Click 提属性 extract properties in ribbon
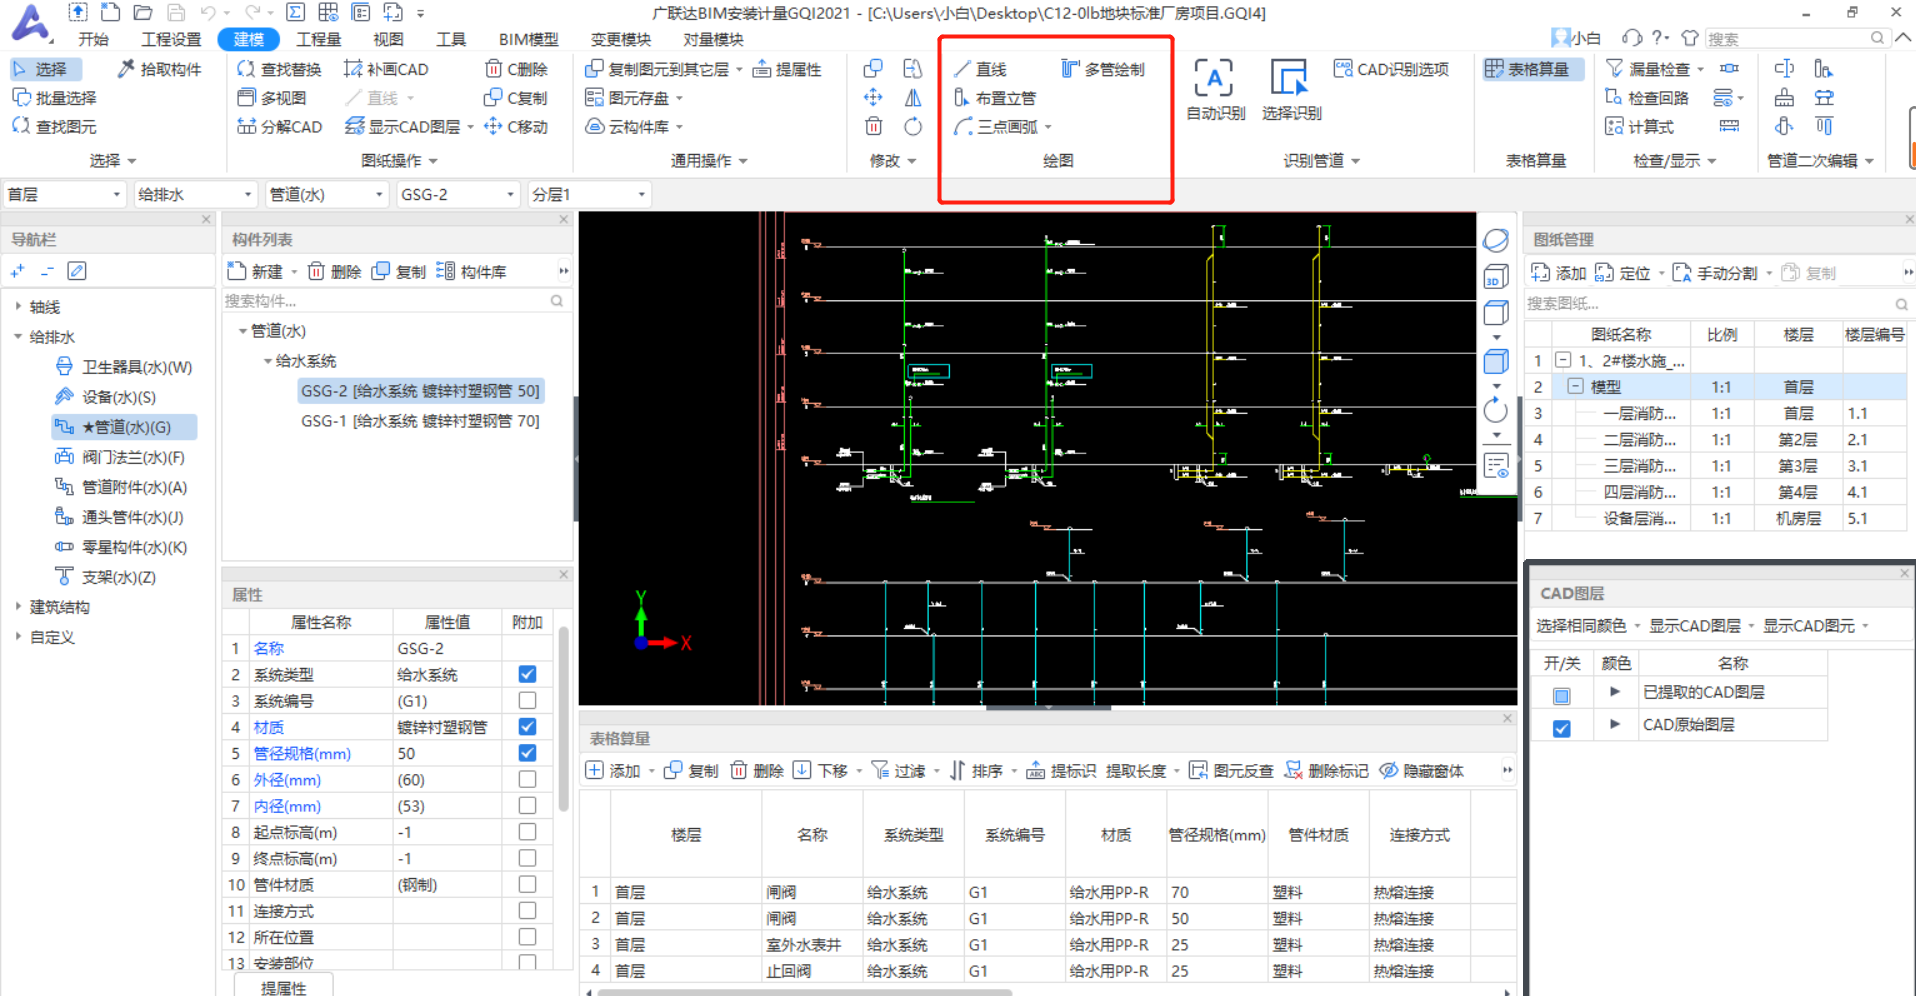Viewport: 1916px width, 996px height. tap(787, 69)
